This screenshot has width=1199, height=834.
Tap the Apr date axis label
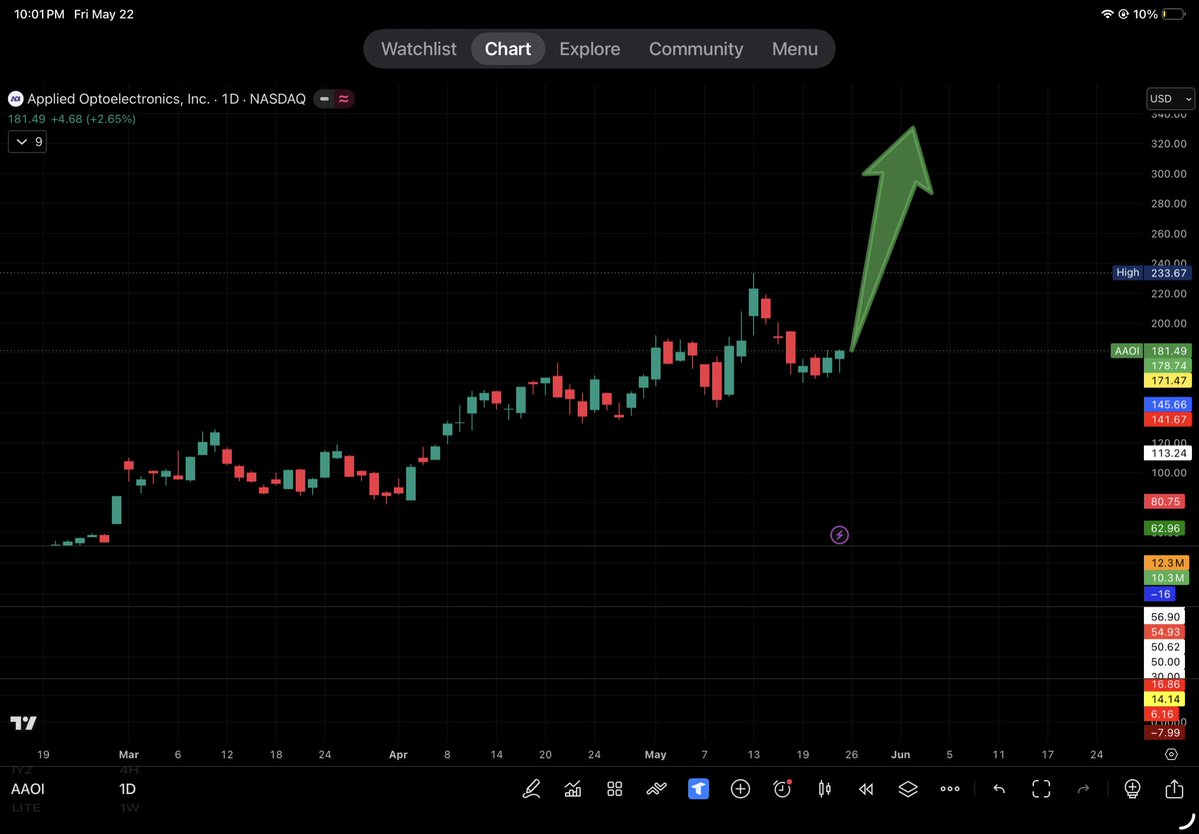click(398, 754)
